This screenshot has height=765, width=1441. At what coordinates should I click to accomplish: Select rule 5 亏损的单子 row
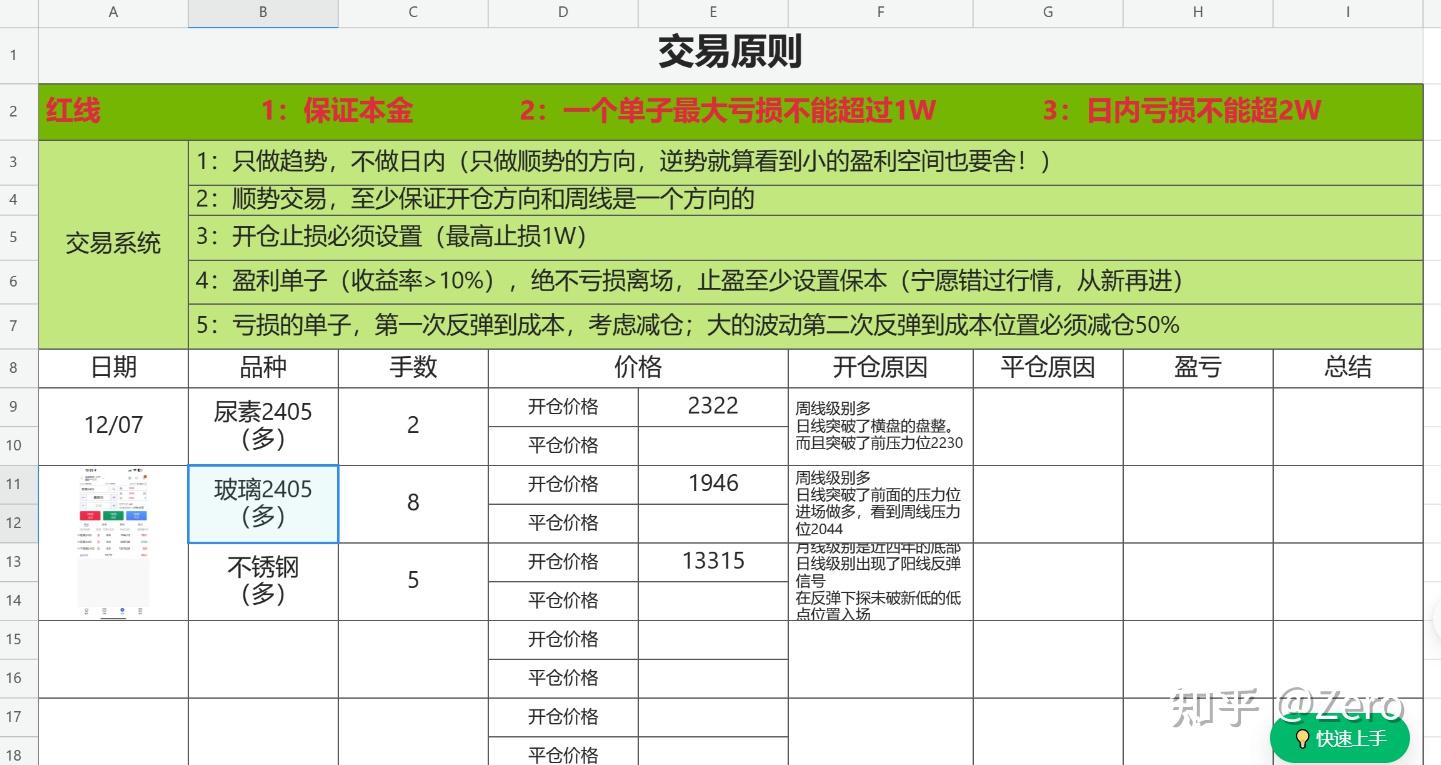pyautogui.click(x=805, y=326)
